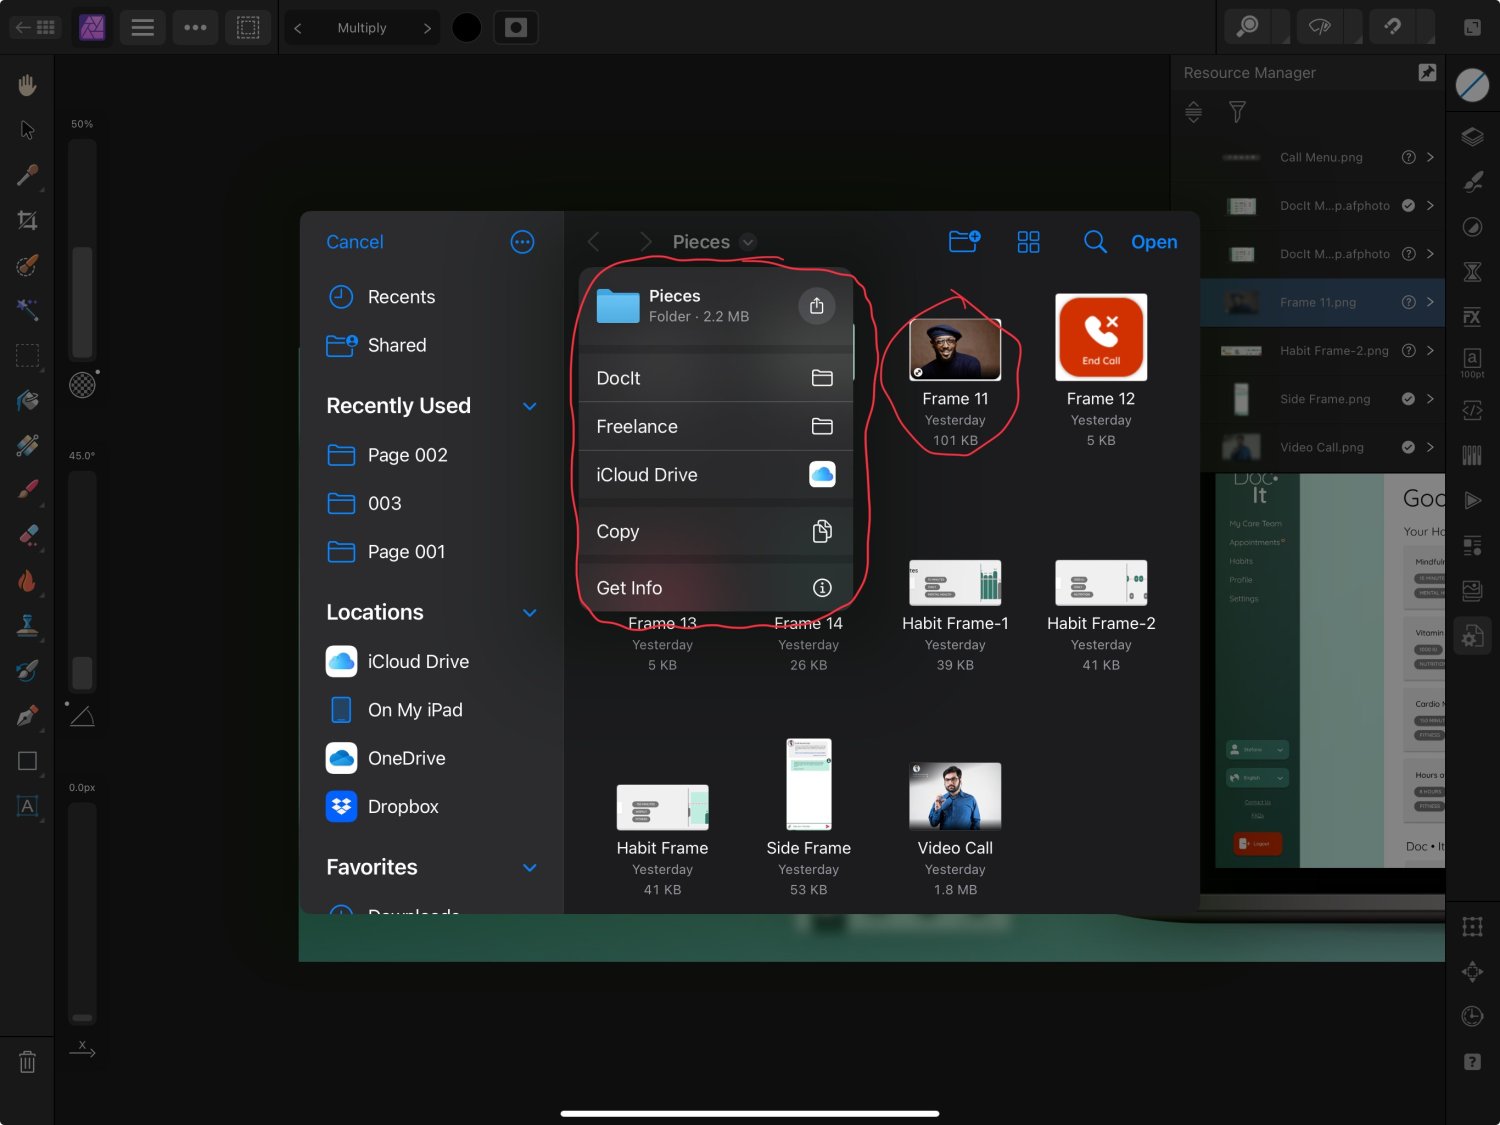The height and width of the screenshot is (1125, 1500).
Task: Choose Get Info in the folder menu
Action: tap(715, 588)
